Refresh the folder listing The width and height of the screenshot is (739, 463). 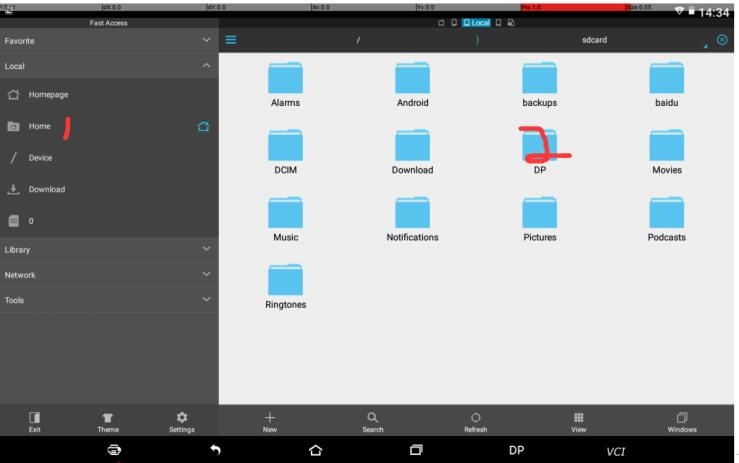(476, 421)
